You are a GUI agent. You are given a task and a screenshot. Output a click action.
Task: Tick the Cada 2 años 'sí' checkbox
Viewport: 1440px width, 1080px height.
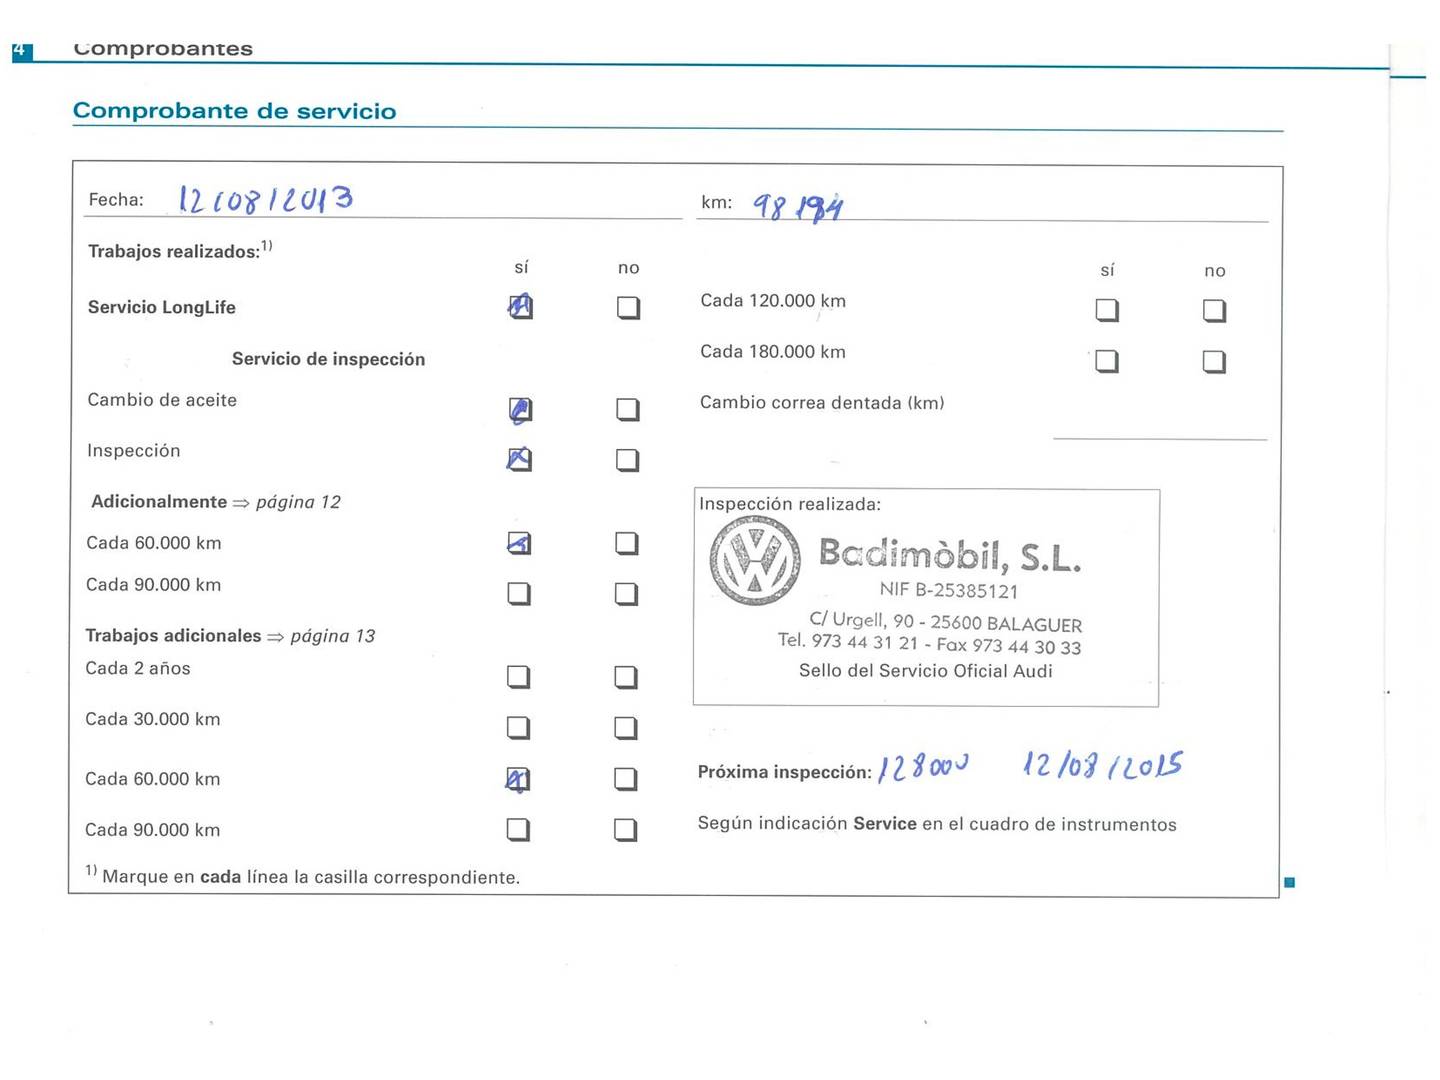[x=518, y=677]
